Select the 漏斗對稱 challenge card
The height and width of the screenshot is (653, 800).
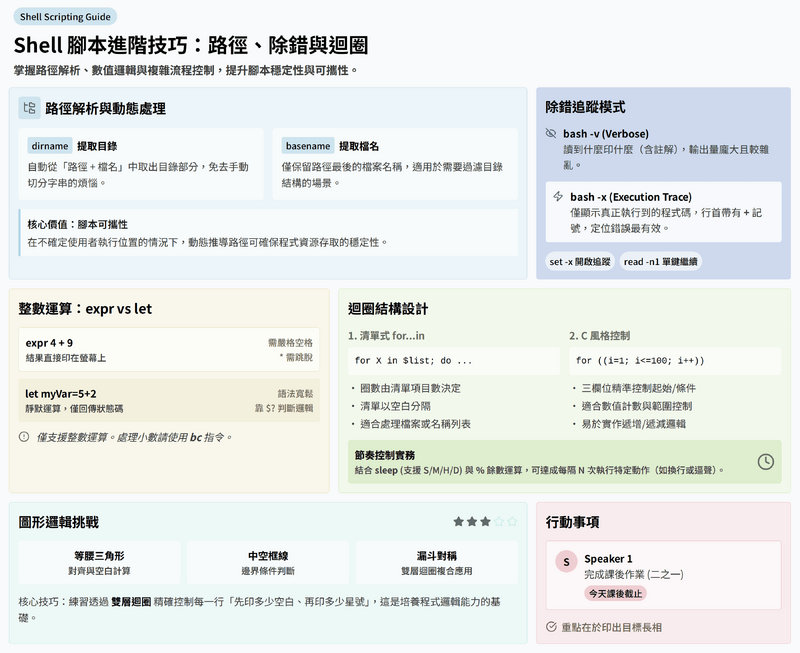point(436,562)
